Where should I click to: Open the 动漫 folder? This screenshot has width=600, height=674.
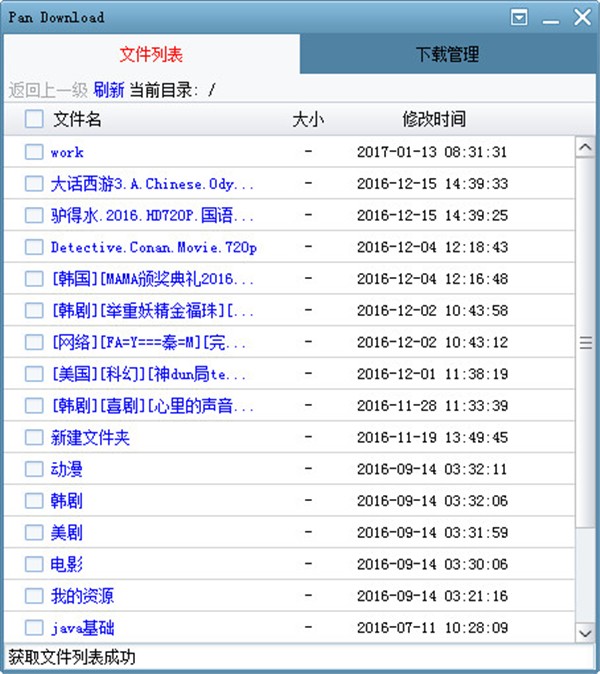pos(66,469)
